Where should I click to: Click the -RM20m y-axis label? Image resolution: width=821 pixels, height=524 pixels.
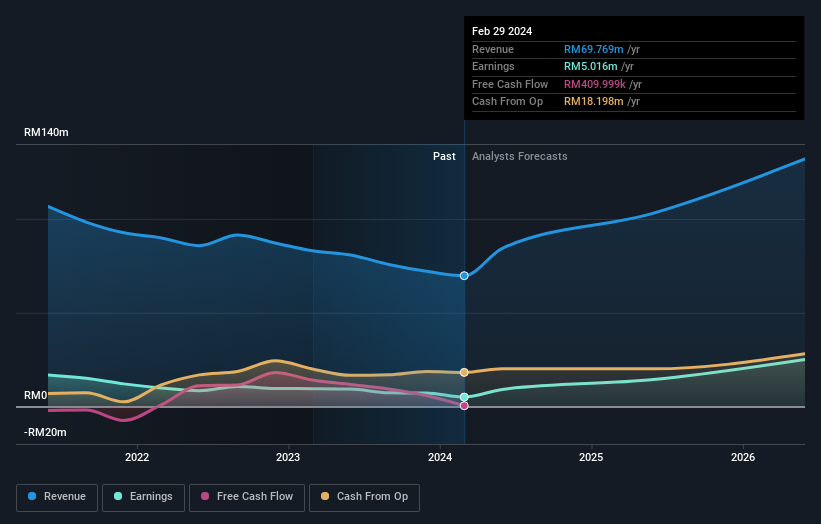(x=45, y=432)
